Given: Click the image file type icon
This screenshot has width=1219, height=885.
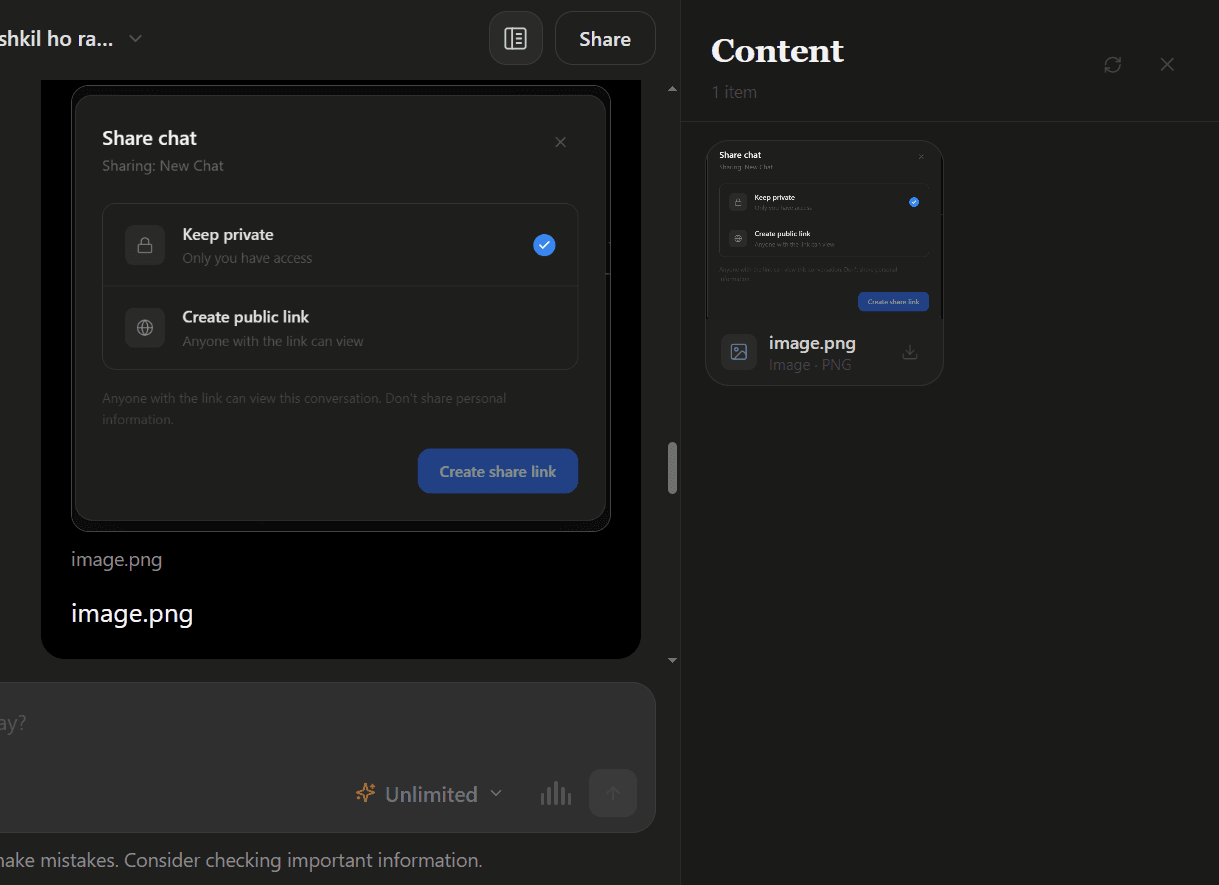Looking at the screenshot, I should click(739, 352).
